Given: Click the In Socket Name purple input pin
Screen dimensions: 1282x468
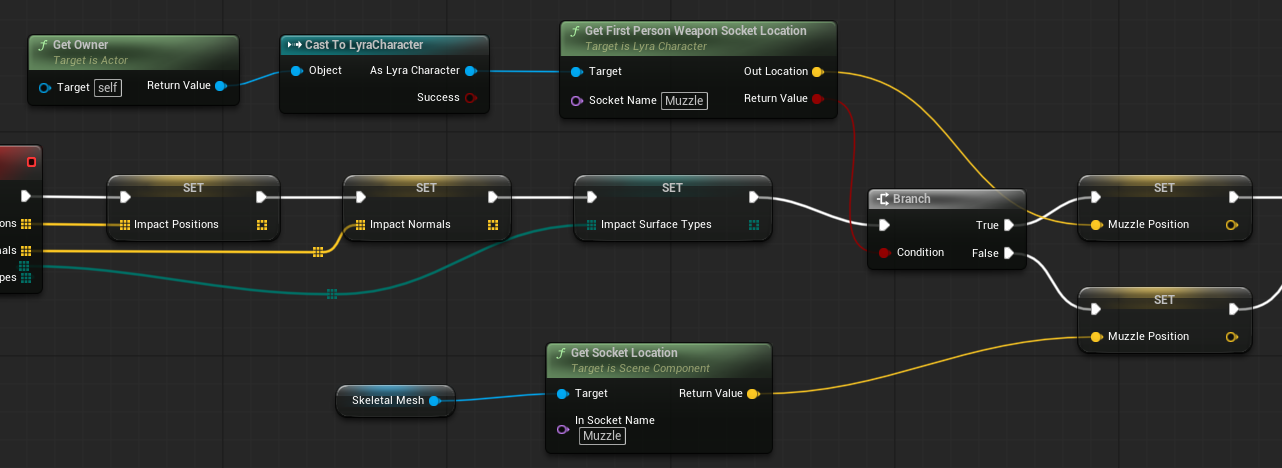Looking at the screenshot, I should 563,429.
